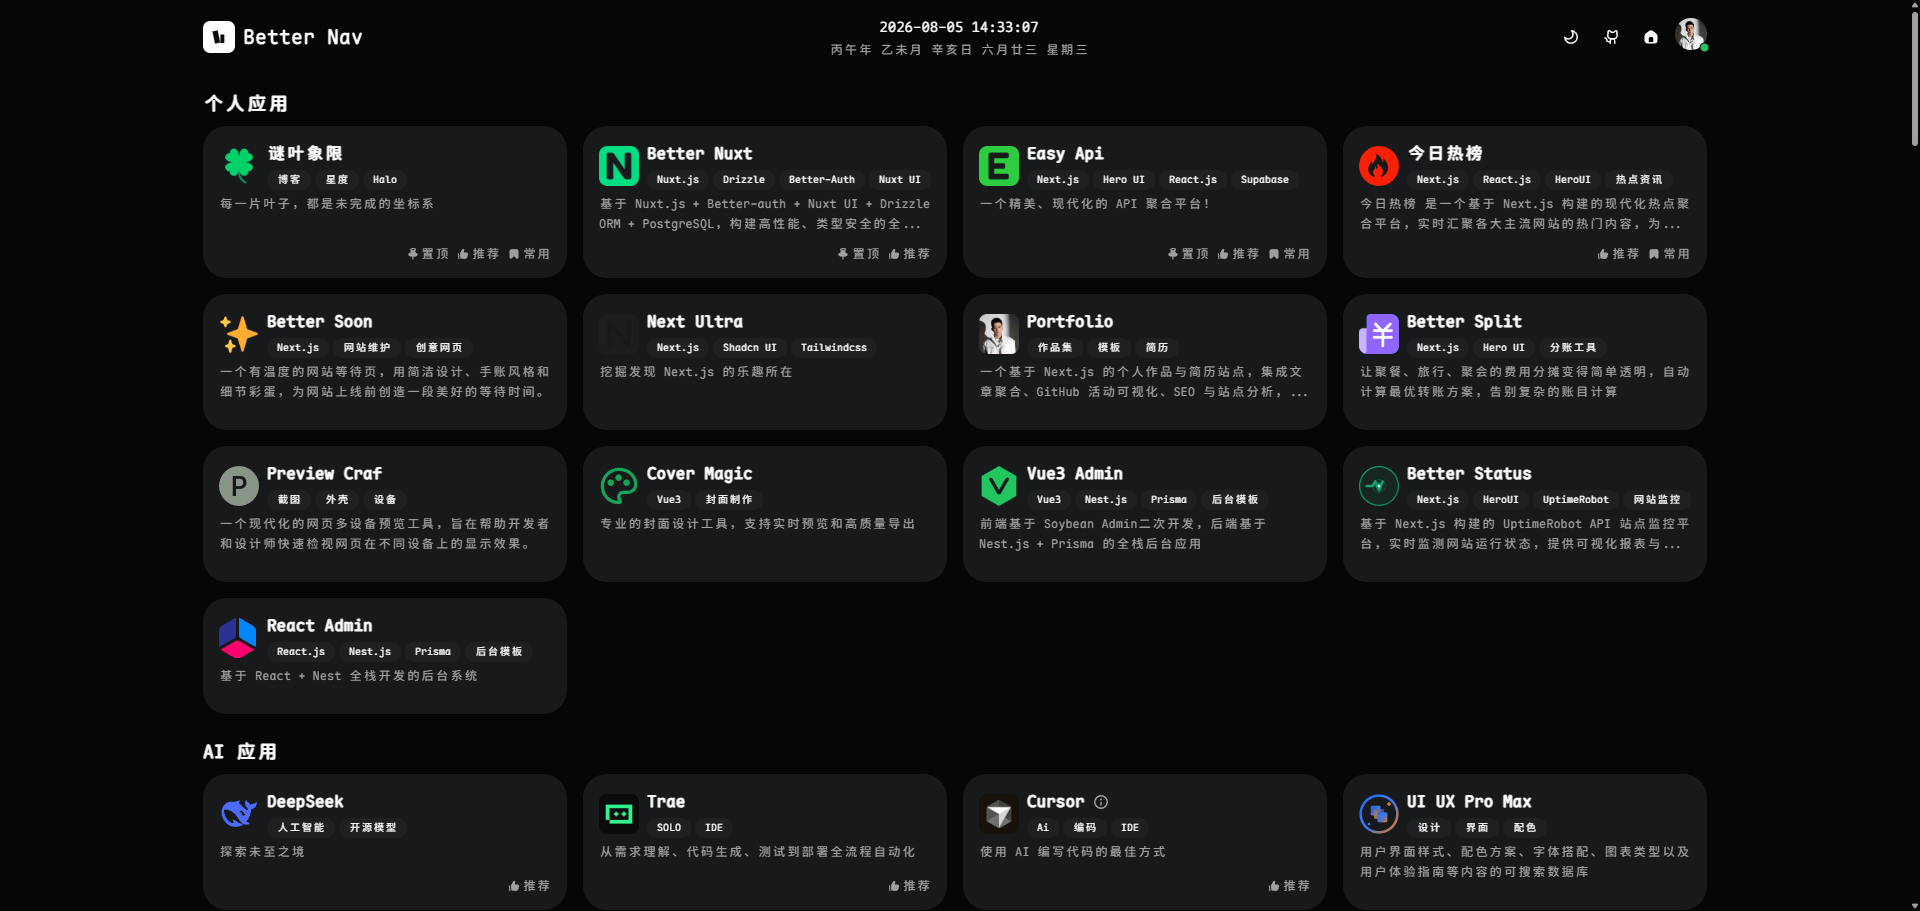Click the 封面制作 tag on Cover Magic

coord(729,500)
